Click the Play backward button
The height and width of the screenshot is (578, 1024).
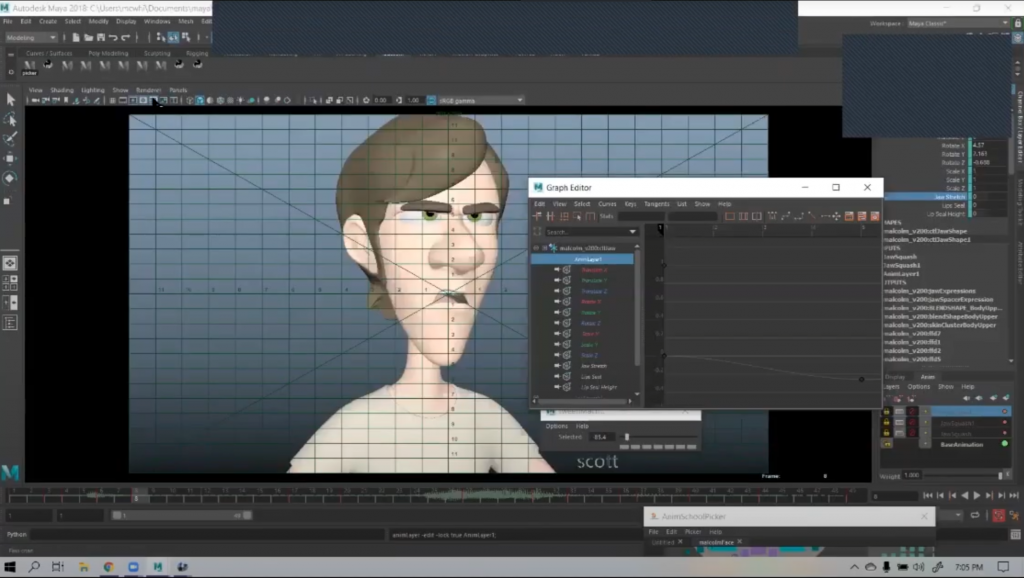pos(965,496)
